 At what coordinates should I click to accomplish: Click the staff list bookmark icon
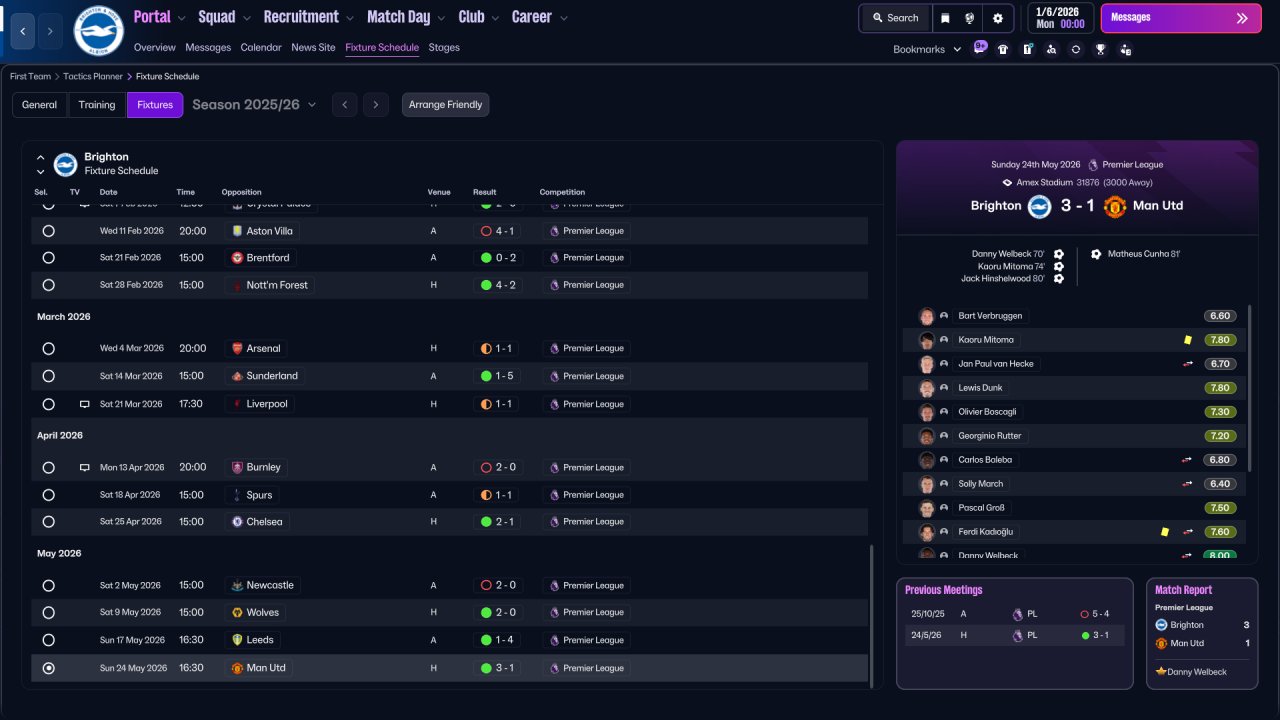click(x=1125, y=49)
